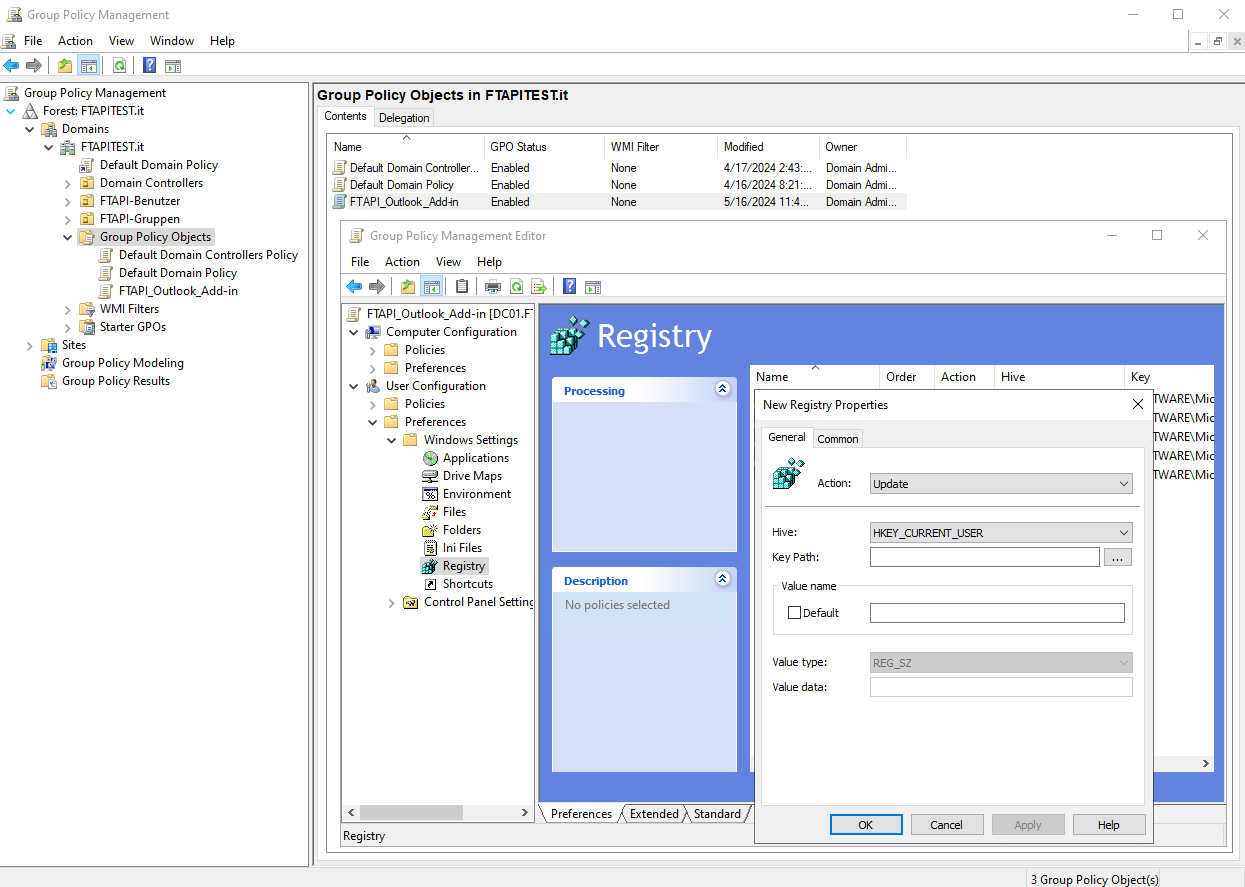Click the Print icon in Editor toolbar
This screenshot has height=887, width=1245.
click(x=493, y=287)
